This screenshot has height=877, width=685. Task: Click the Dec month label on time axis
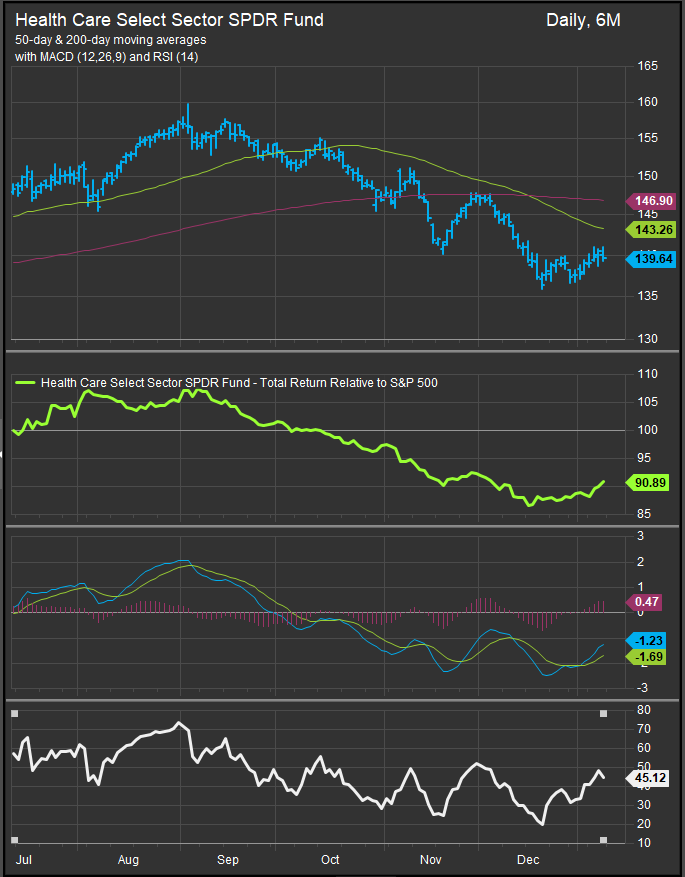tap(528, 860)
